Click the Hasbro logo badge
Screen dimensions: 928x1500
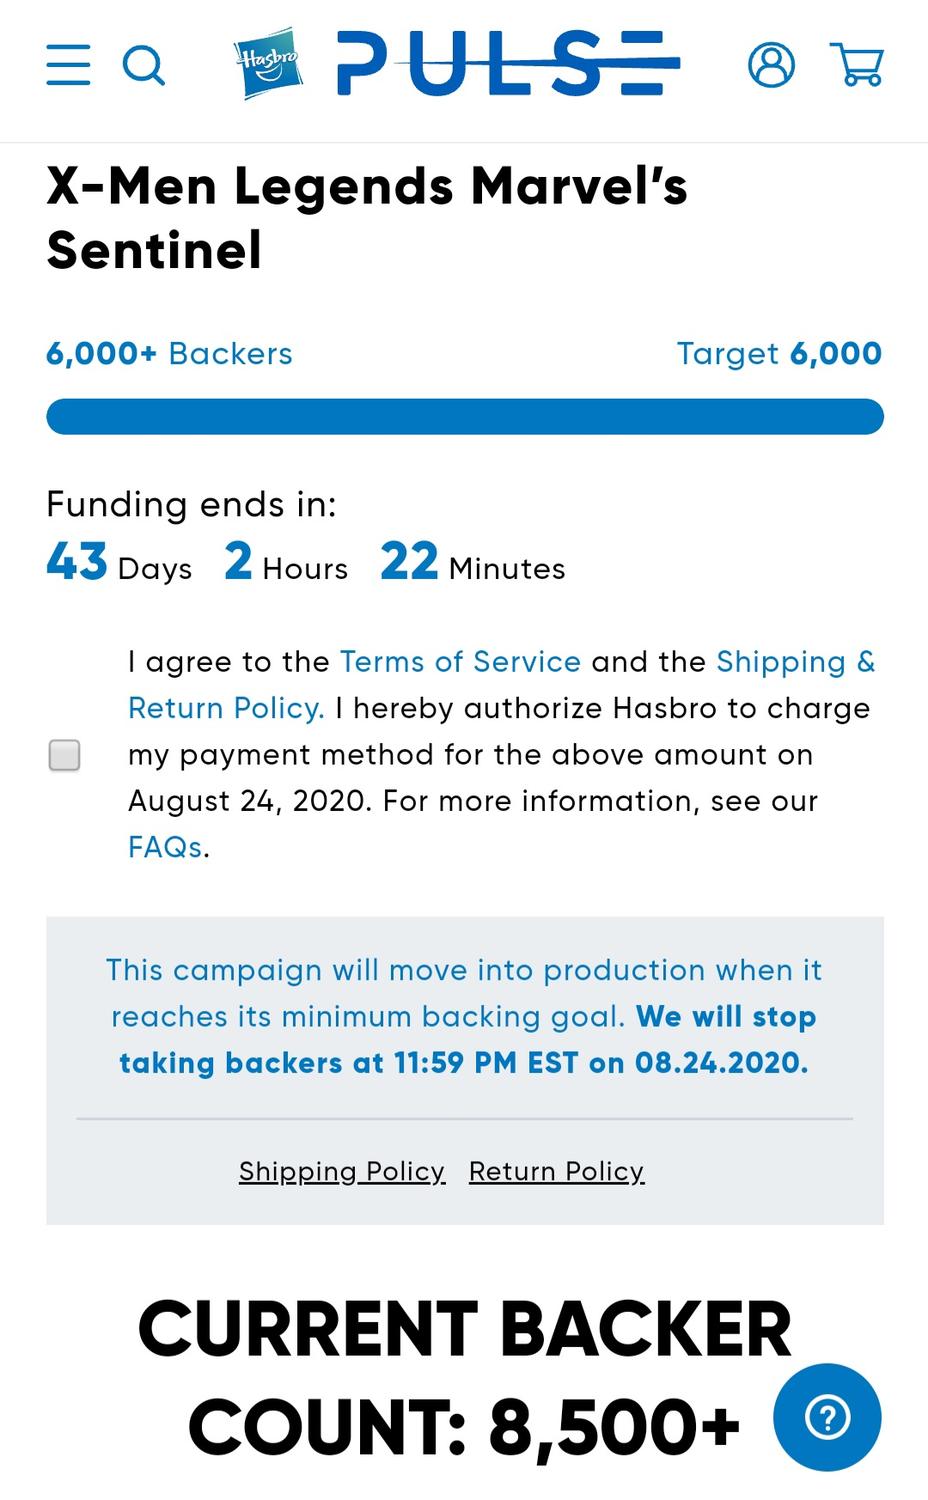[x=267, y=63]
